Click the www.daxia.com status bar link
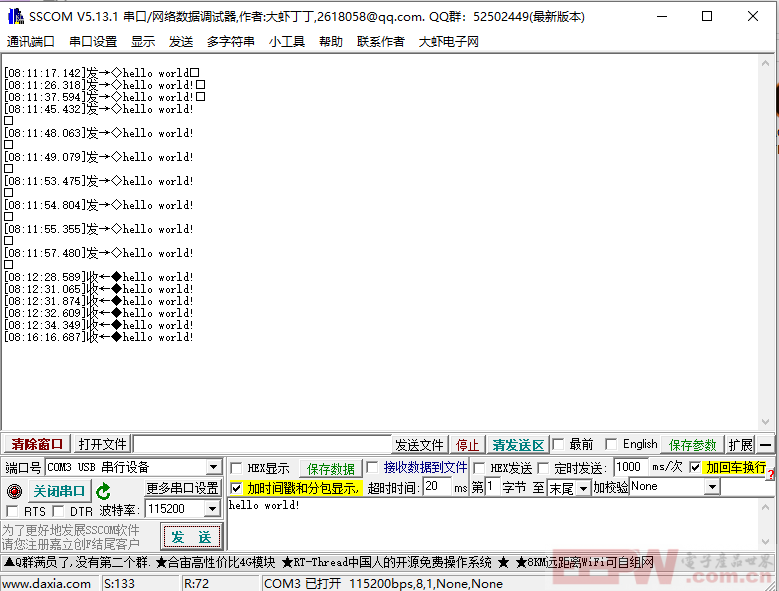This screenshot has height=591, width=779. (x=46, y=584)
